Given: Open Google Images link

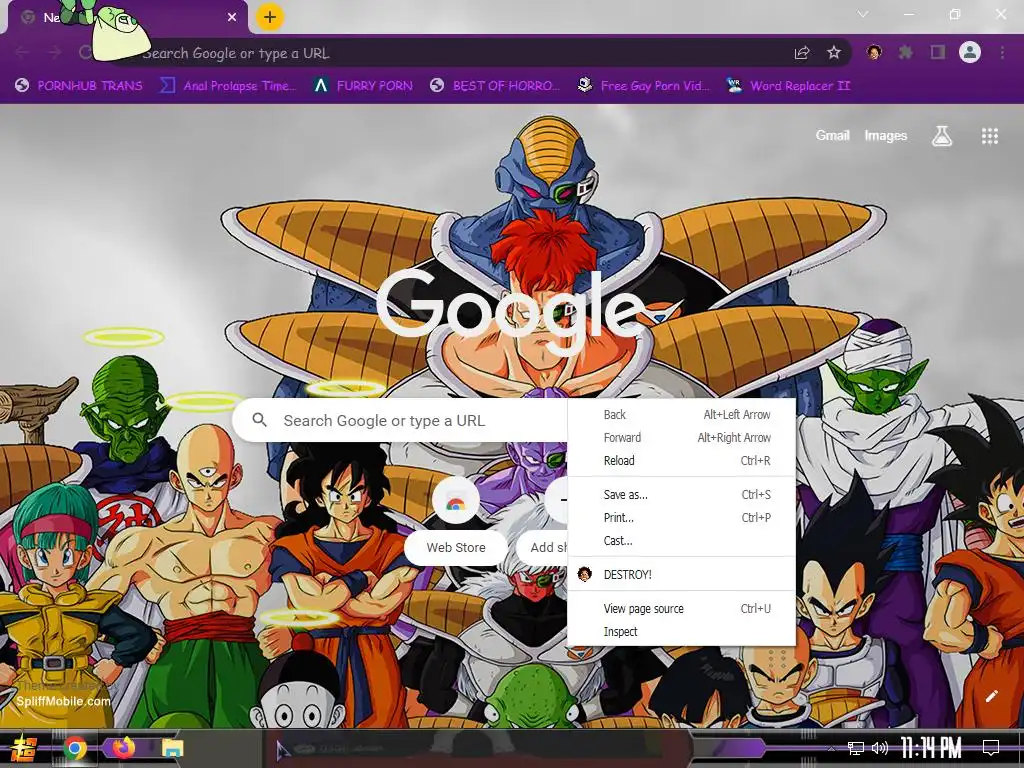Looking at the screenshot, I should [886, 135].
